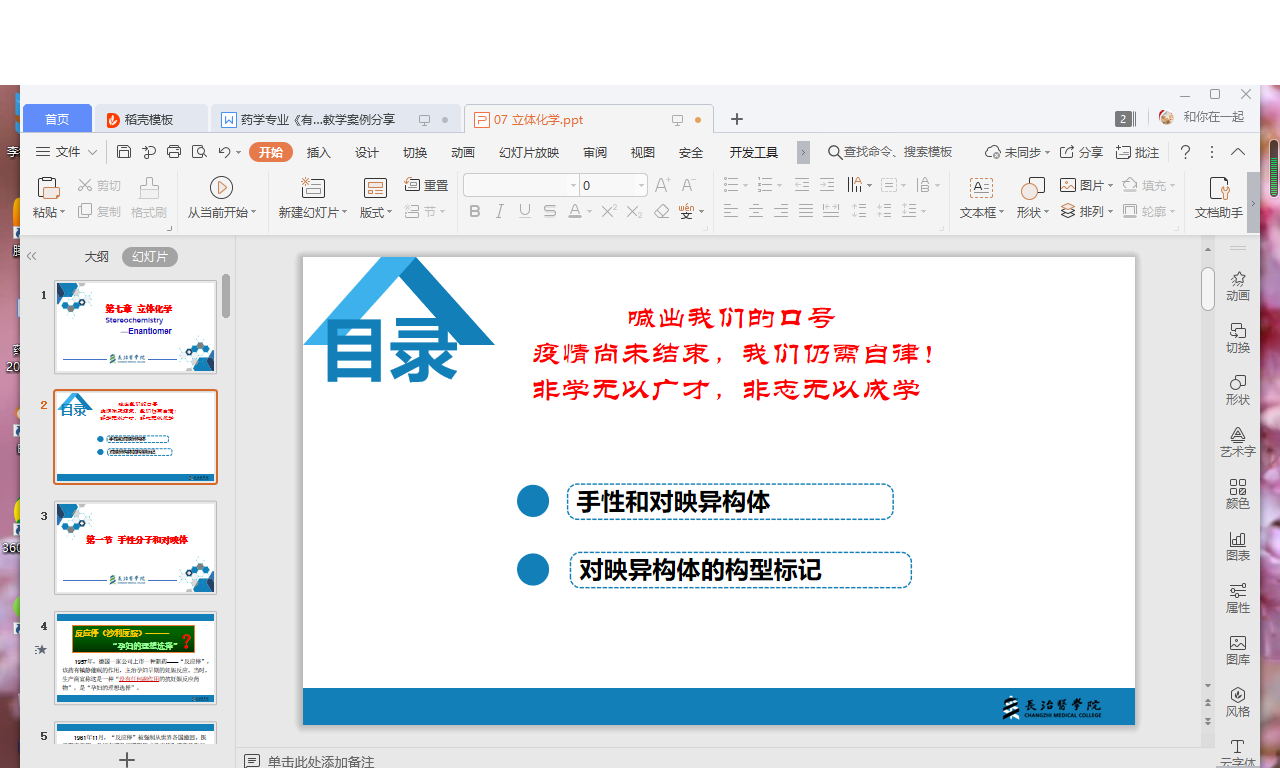Viewport: 1280px width, 768px height.
Task: Toggle bold formatting
Action: click(x=475, y=211)
